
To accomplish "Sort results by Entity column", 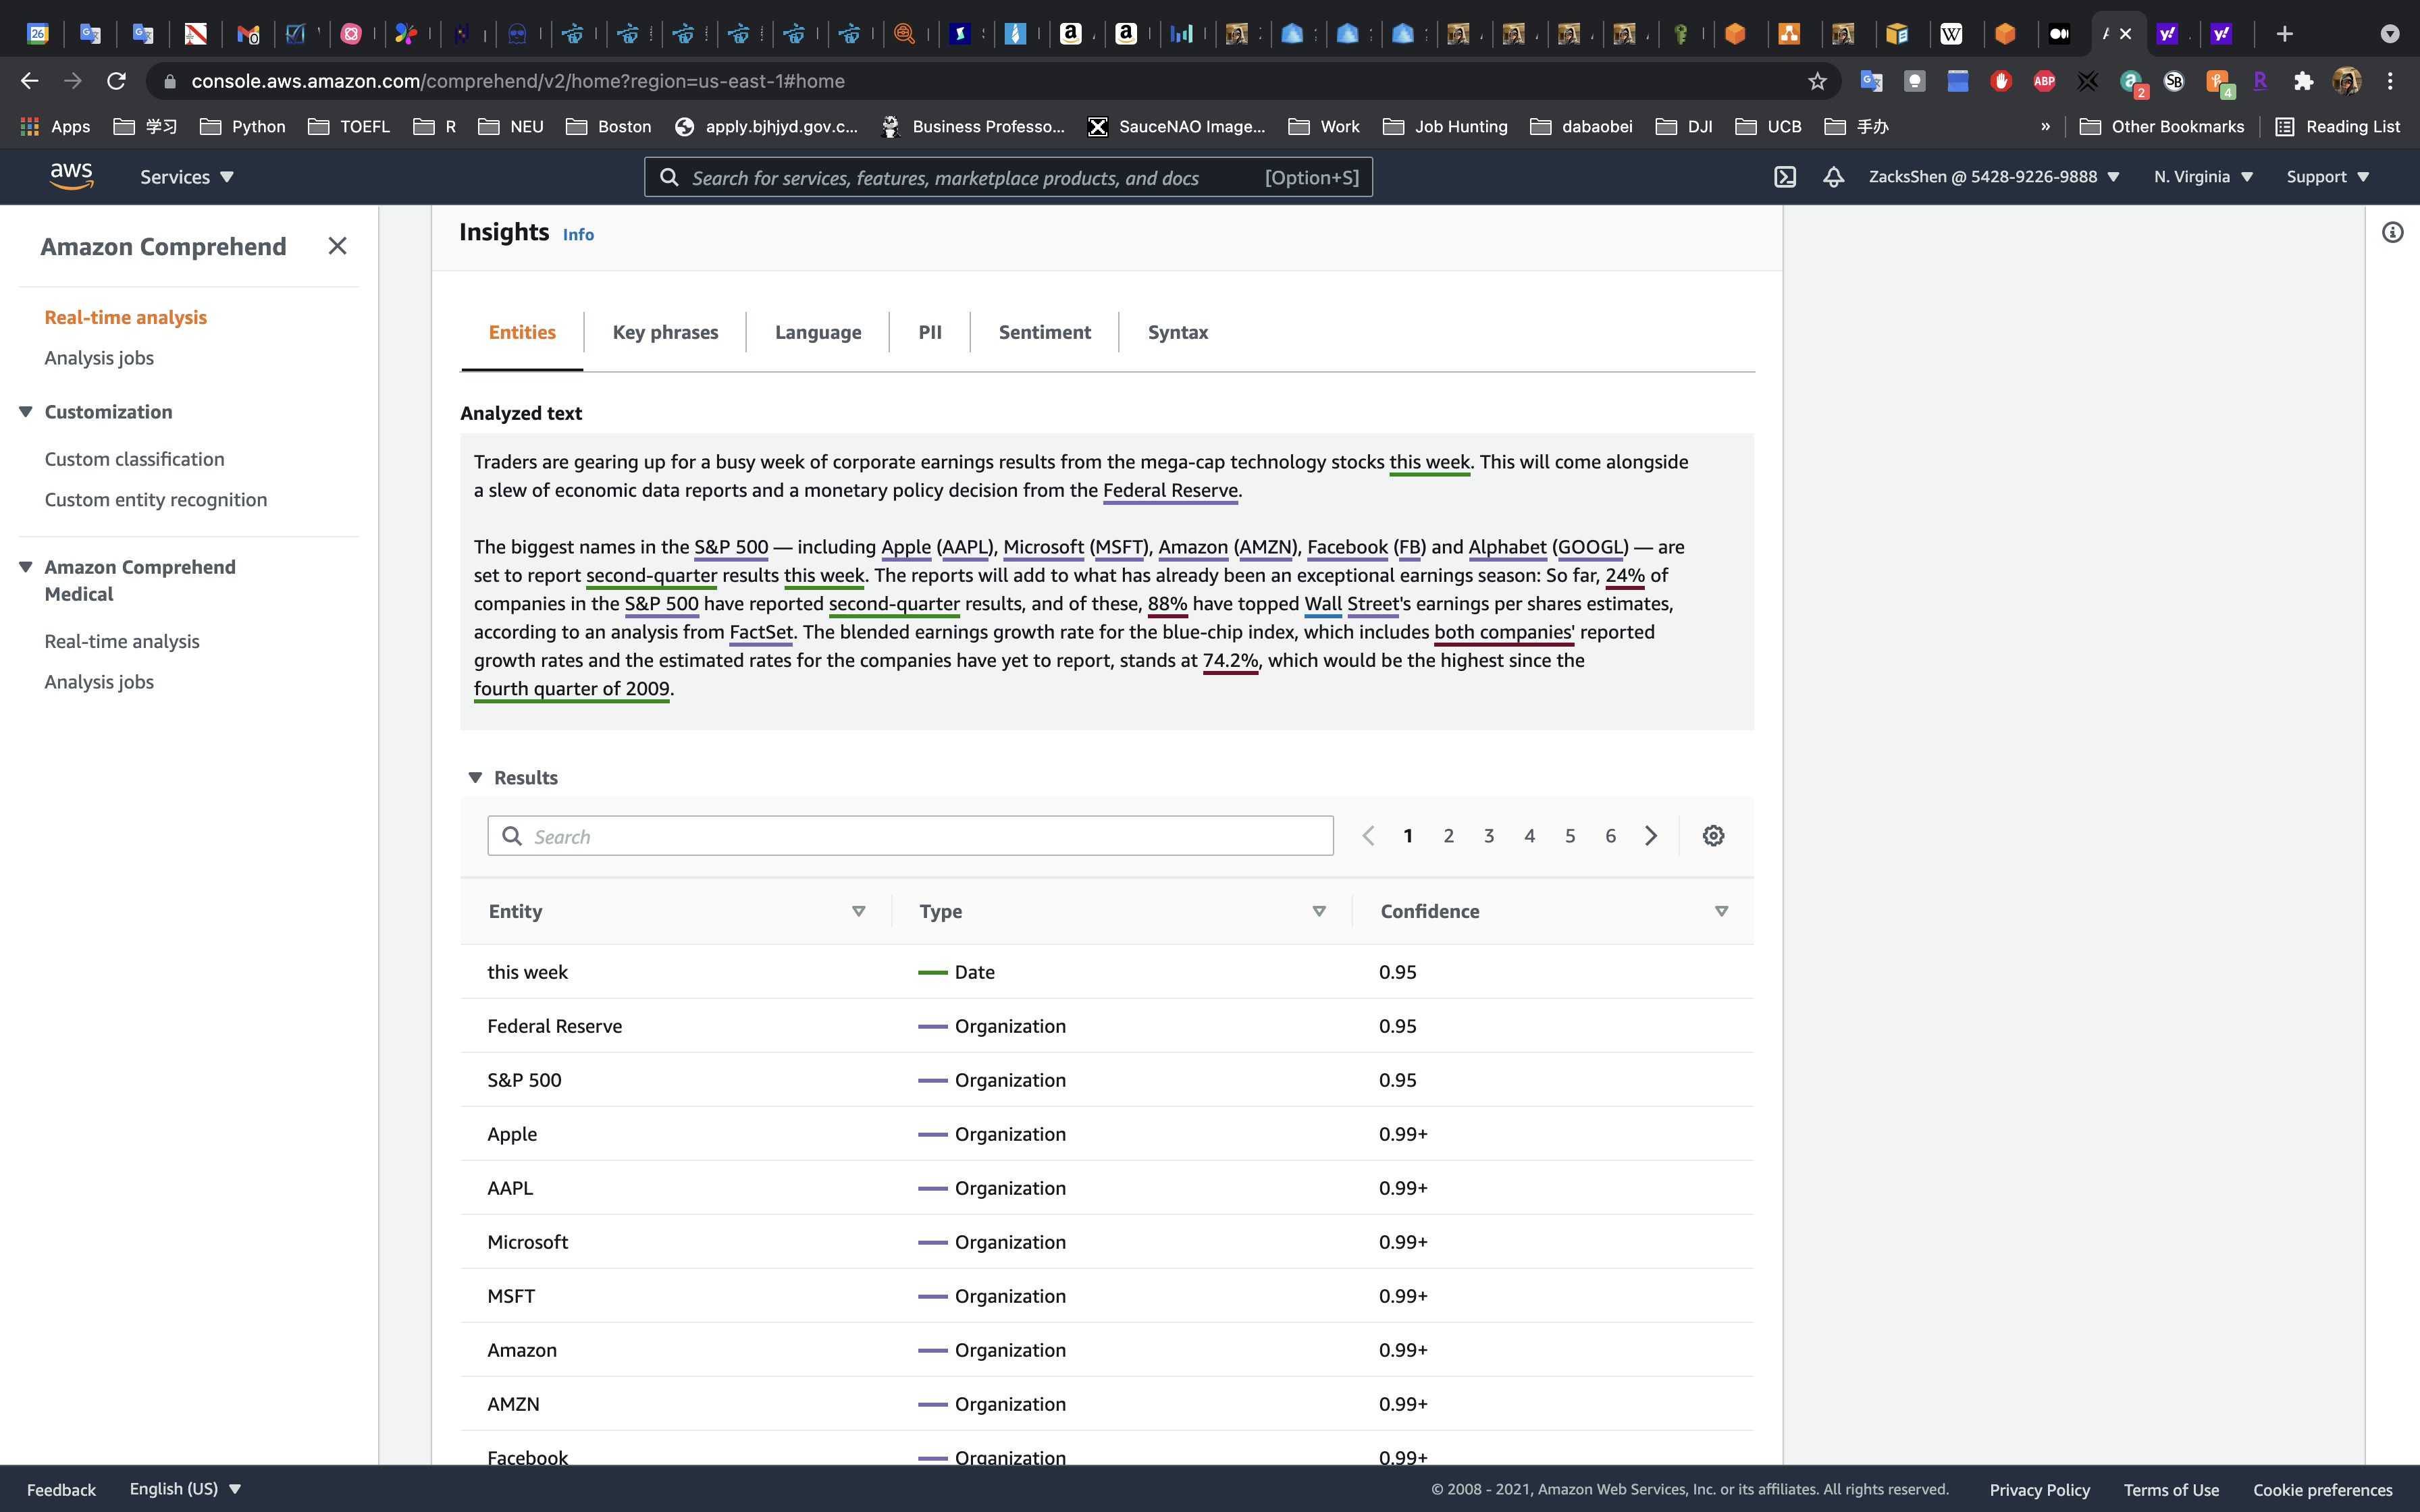I will (858, 911).
